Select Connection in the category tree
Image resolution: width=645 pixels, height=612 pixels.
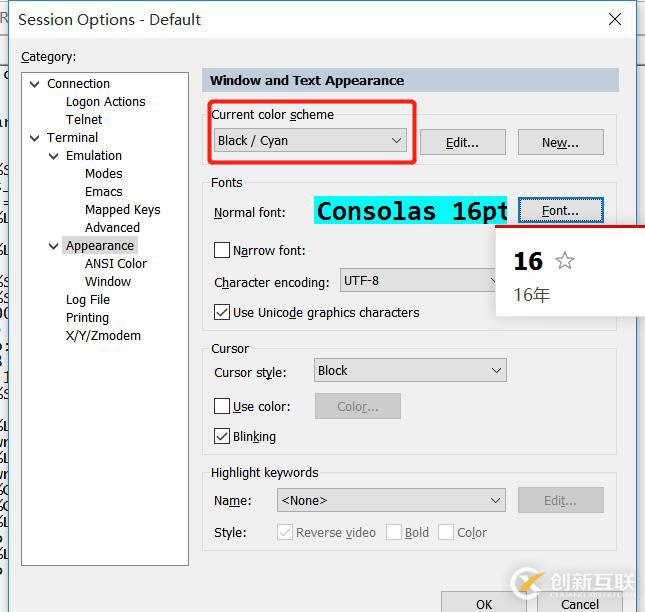pyautogui.click(x=78, y=84)
